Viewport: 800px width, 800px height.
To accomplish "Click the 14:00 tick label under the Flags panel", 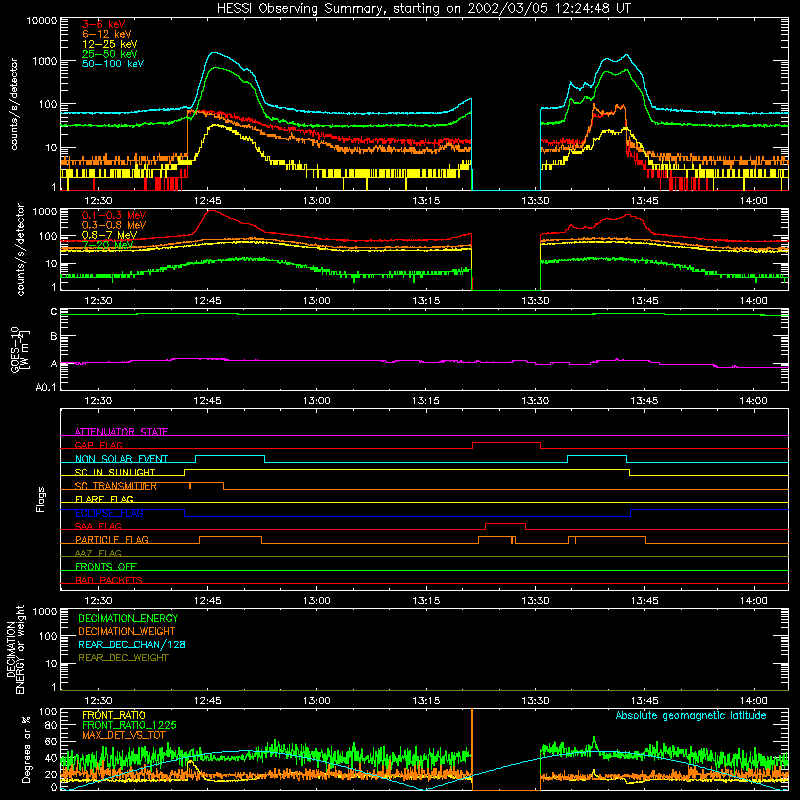I will pyautogui.click(x=753, y=601).
